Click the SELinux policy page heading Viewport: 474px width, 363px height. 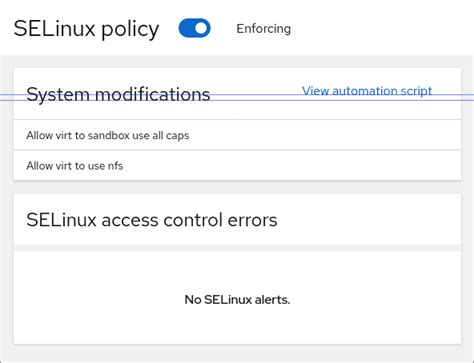point(86,29)
